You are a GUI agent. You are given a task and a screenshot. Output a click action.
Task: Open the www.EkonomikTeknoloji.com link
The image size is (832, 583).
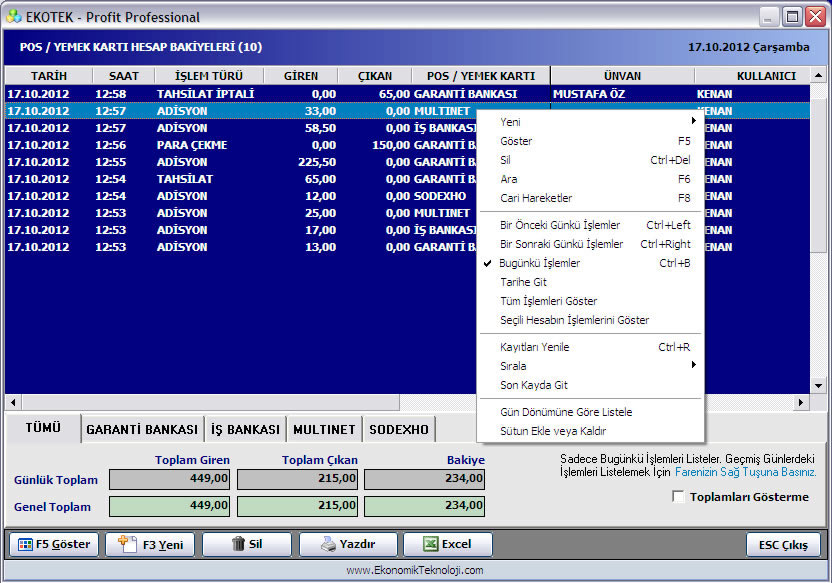point(415,570)
